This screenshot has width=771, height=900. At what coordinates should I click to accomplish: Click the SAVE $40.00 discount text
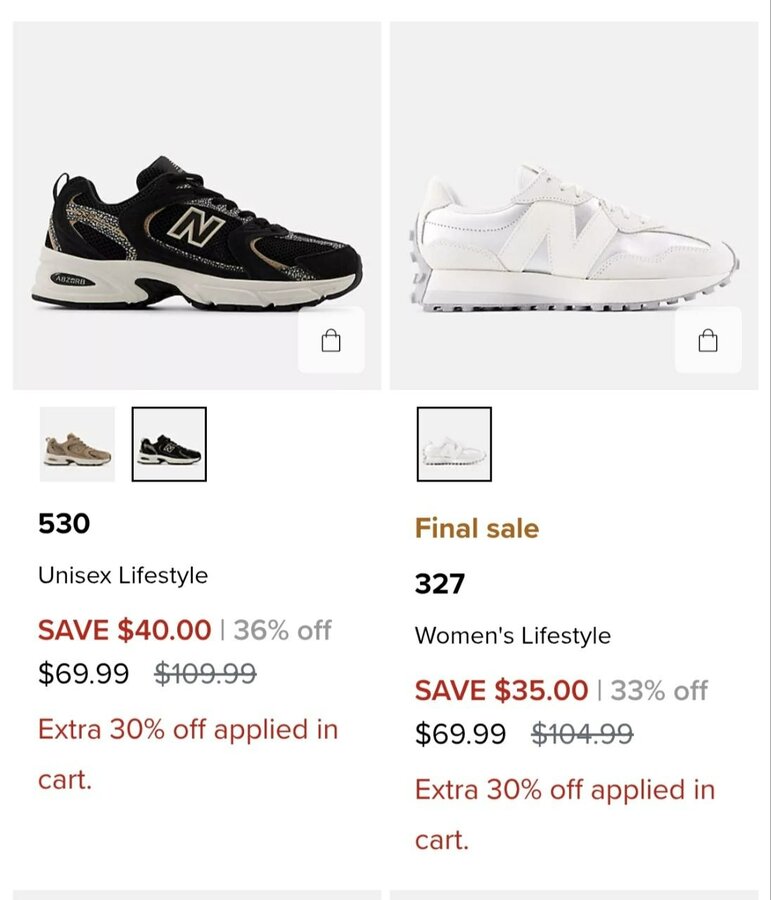coord(124,630)
